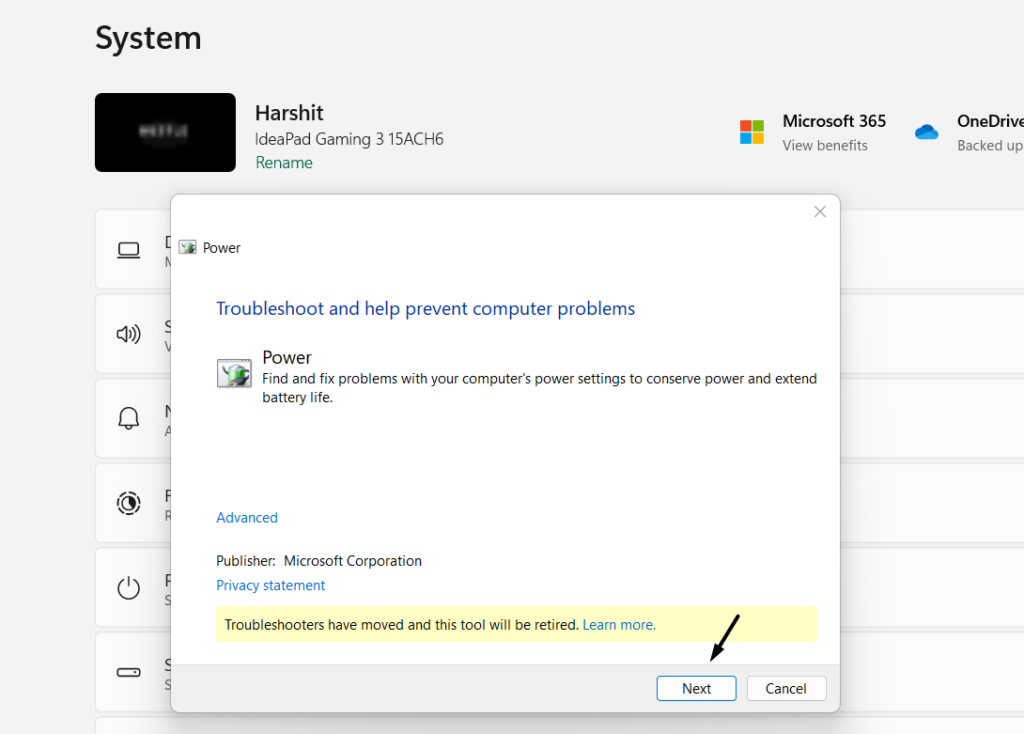1024x734 pixels.
Task: Click the Next button in Power troubleshooter
Action: coord(696,688)
